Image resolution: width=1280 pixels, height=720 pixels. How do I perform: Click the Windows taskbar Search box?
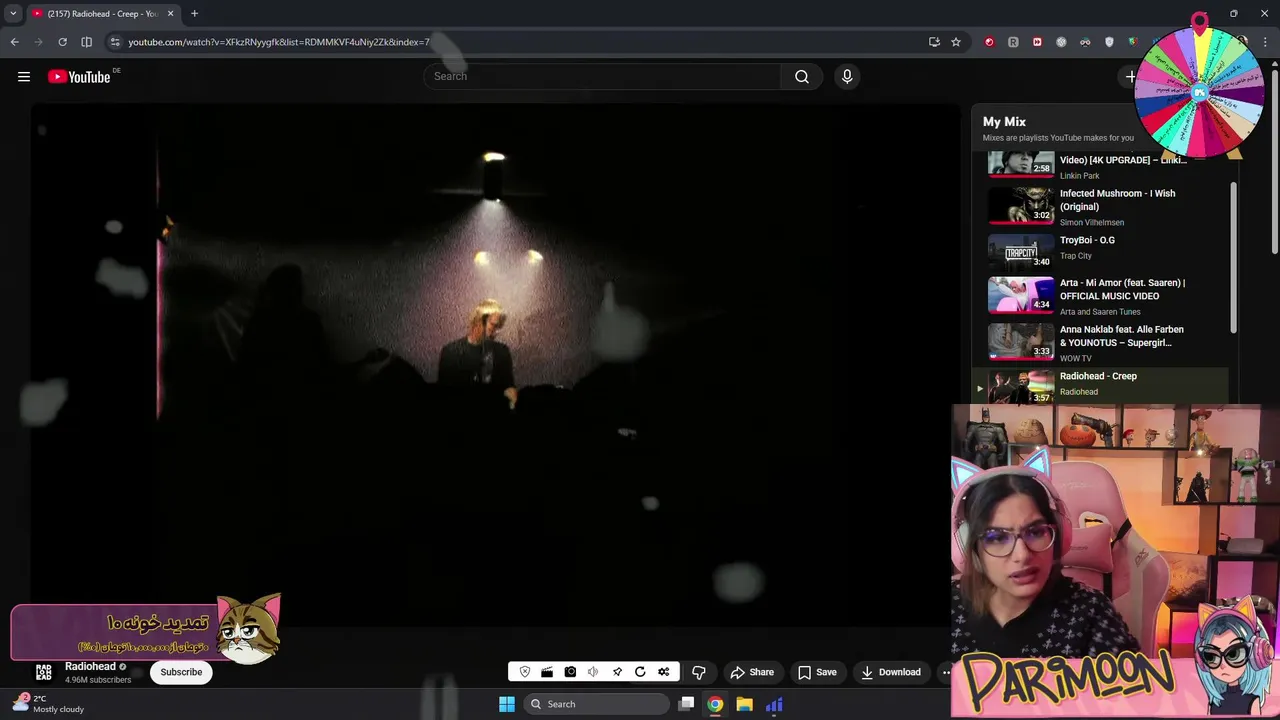point(597,704)
